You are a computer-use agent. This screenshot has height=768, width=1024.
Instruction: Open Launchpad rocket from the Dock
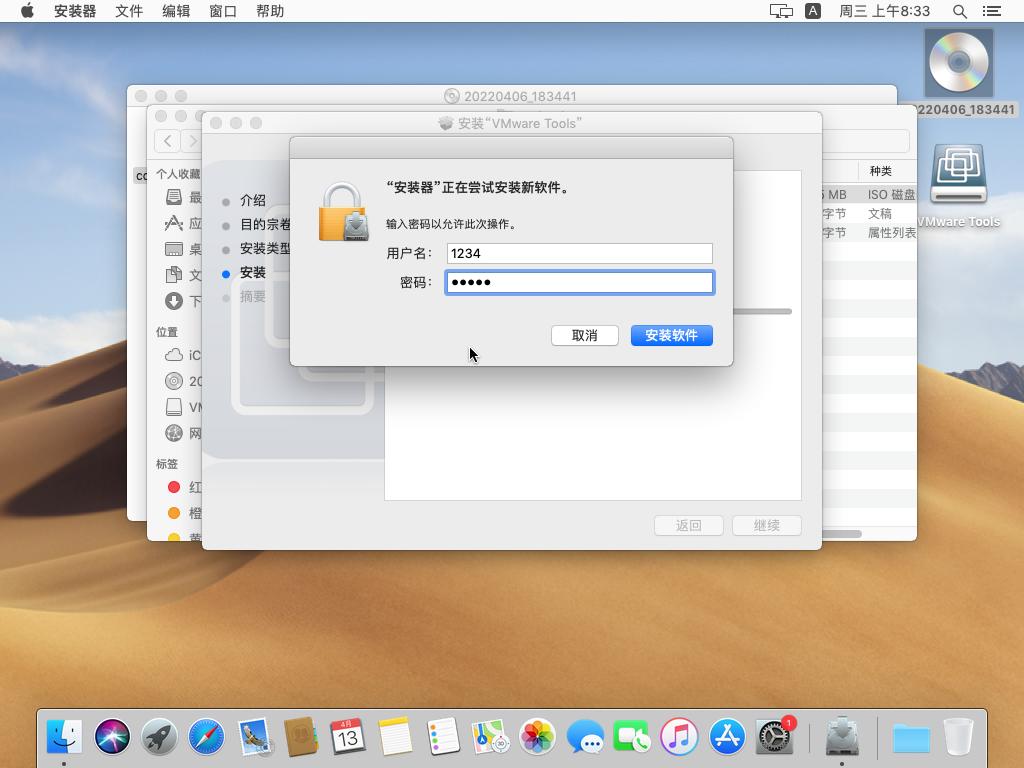pos(159,737)
